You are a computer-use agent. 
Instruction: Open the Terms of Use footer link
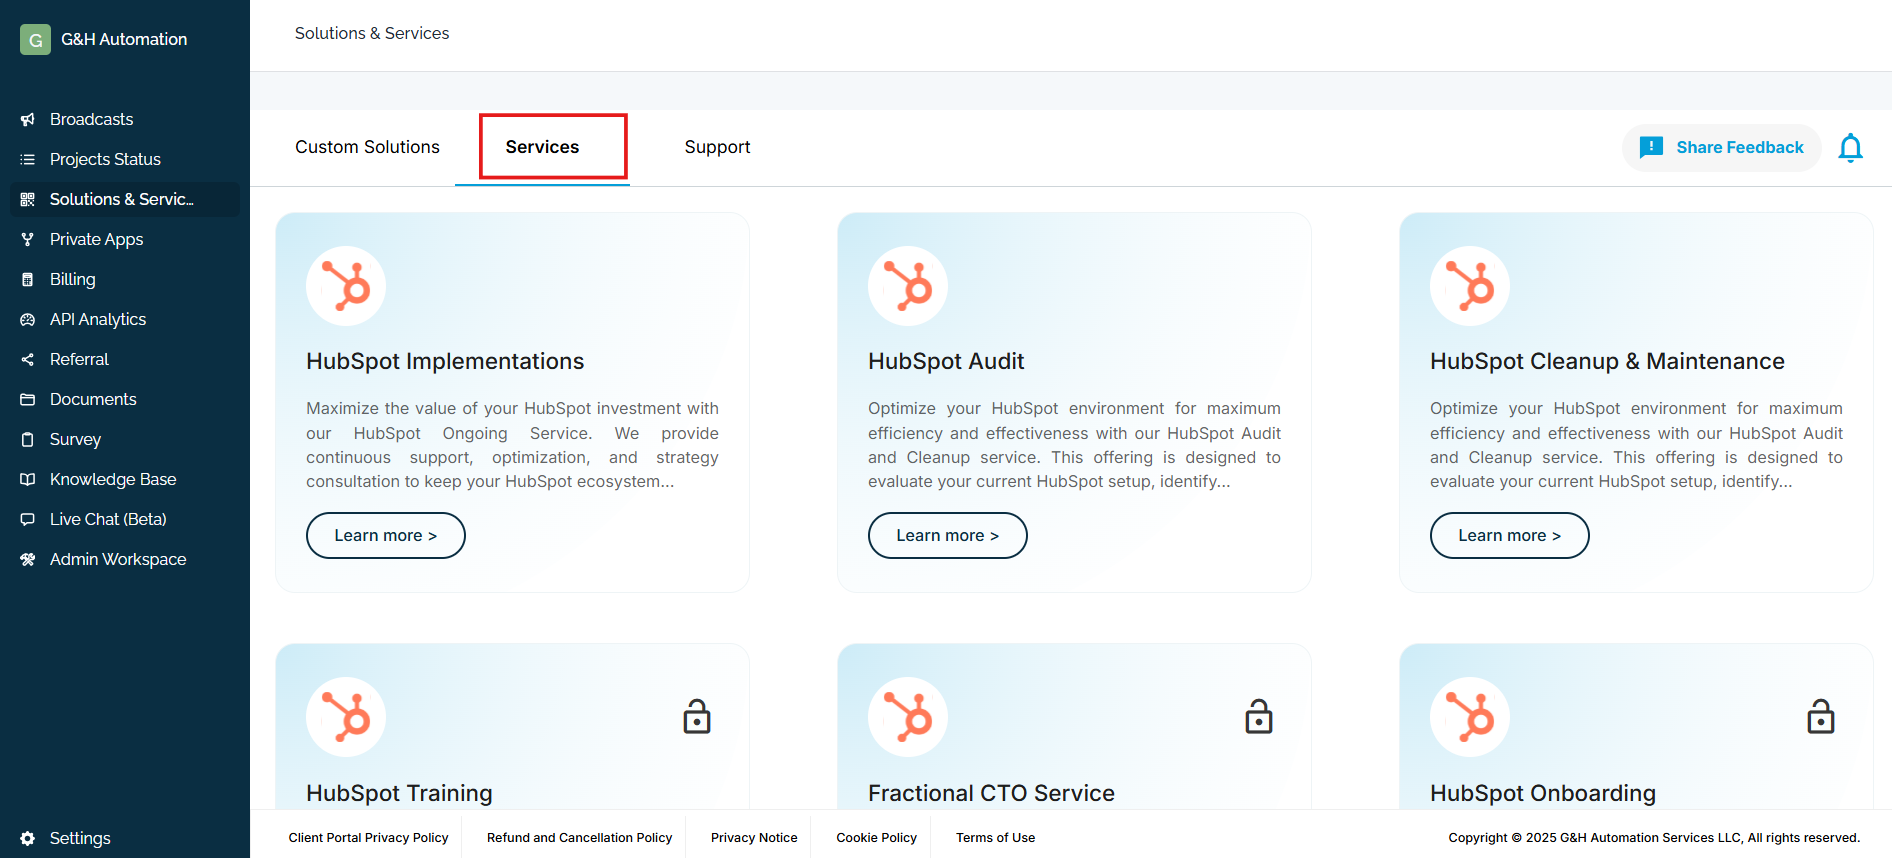click(995, 838)
